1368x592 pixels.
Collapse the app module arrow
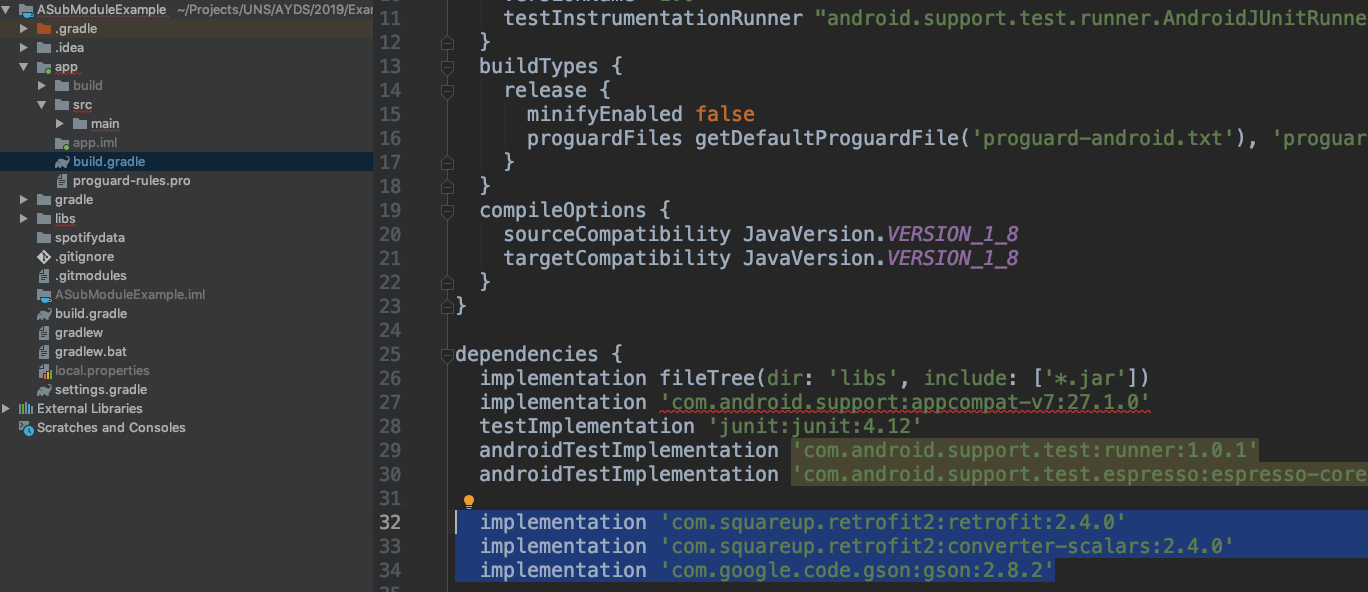click(24, 67)
